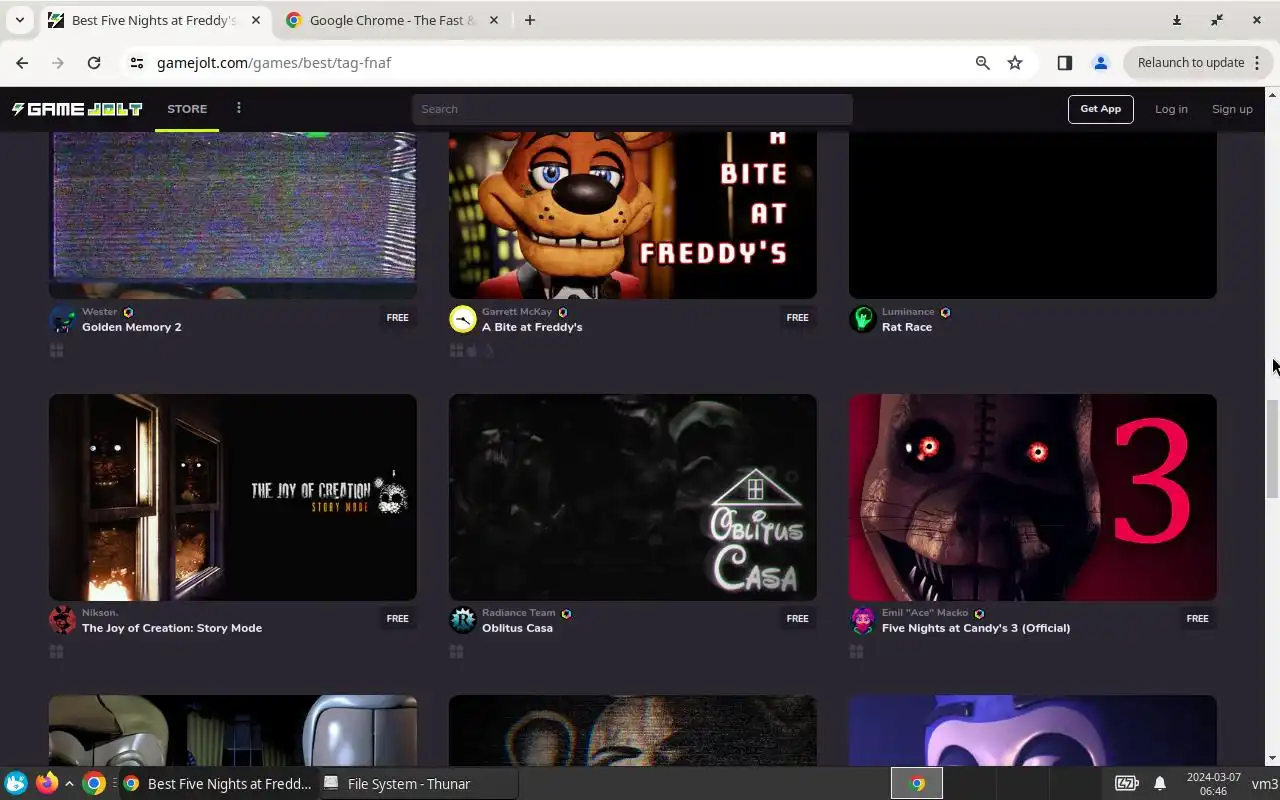
Task: Open Wester's avatar icon
Action: (62, 319)
